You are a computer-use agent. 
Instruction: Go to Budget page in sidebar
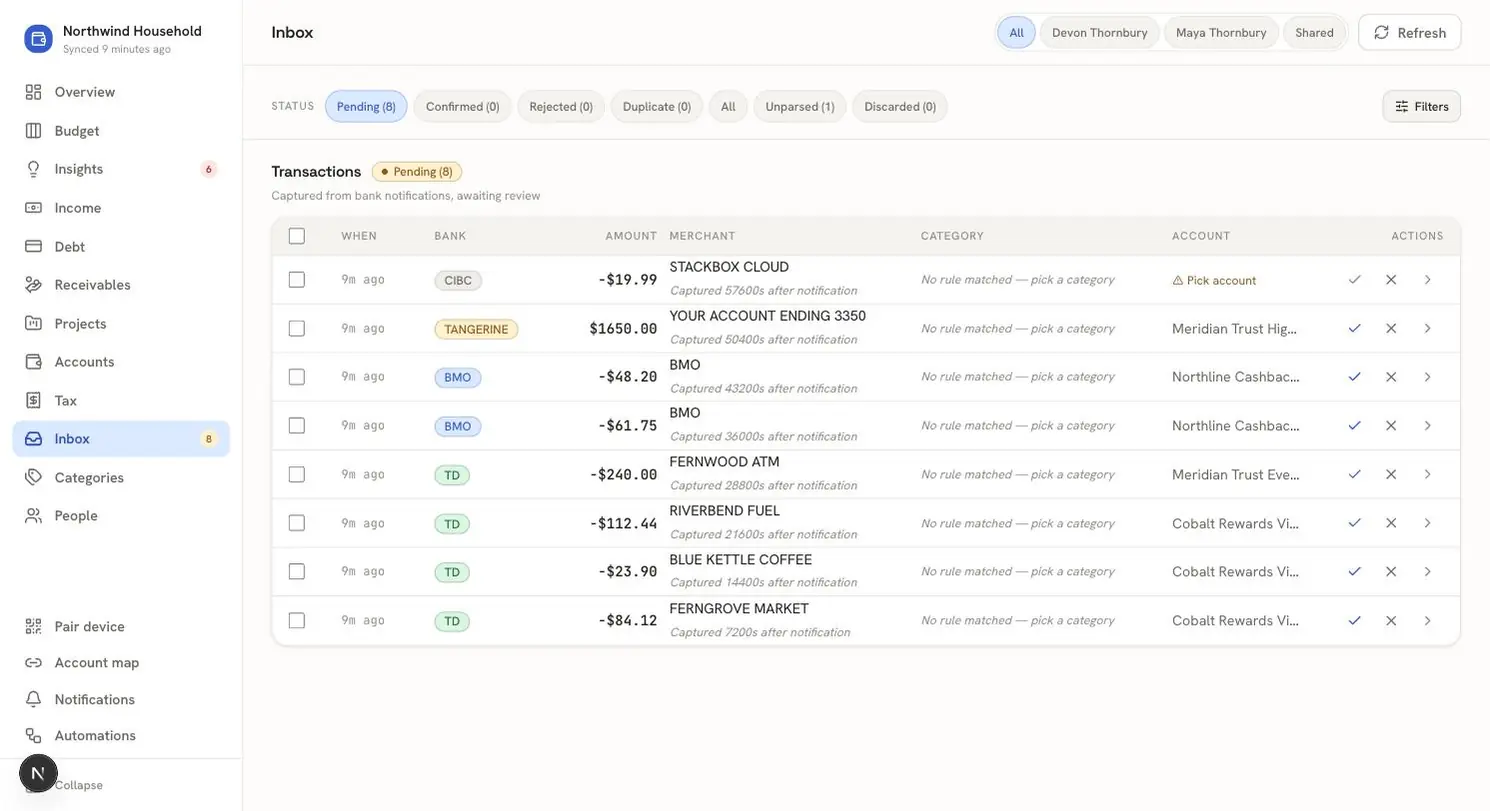click(x=121, y=131)
